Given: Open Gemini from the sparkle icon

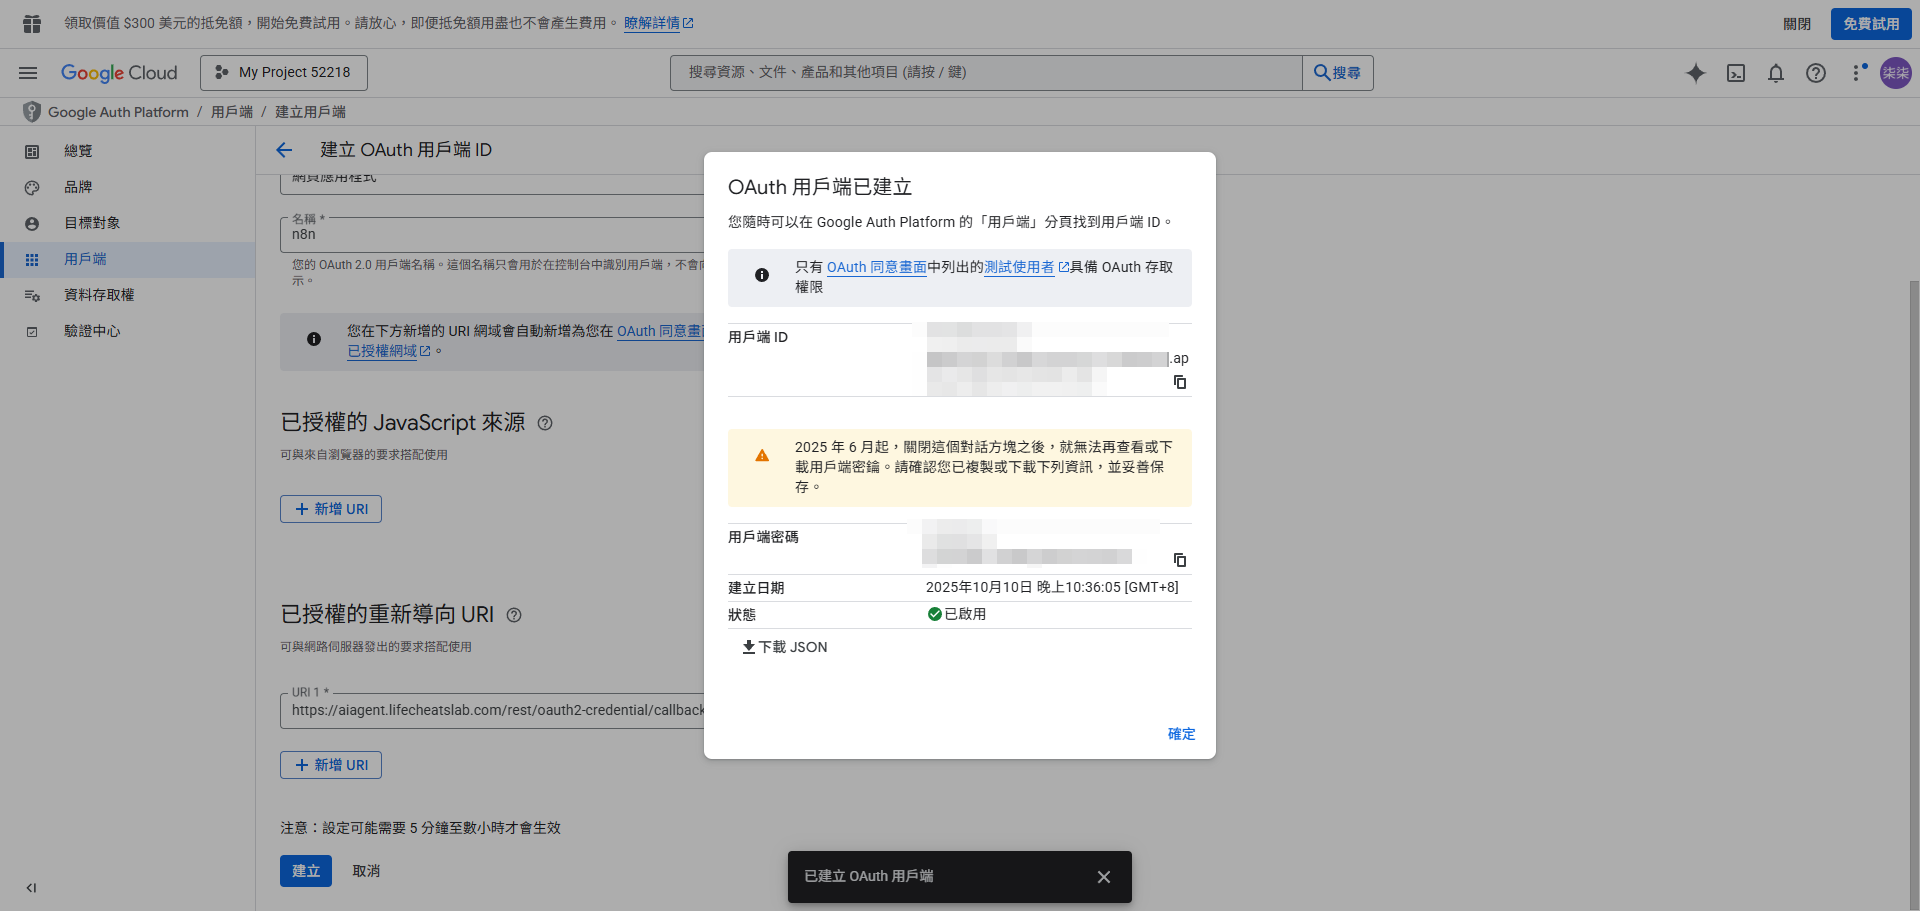Looking at the screenshot, I should coord(1696,73).
